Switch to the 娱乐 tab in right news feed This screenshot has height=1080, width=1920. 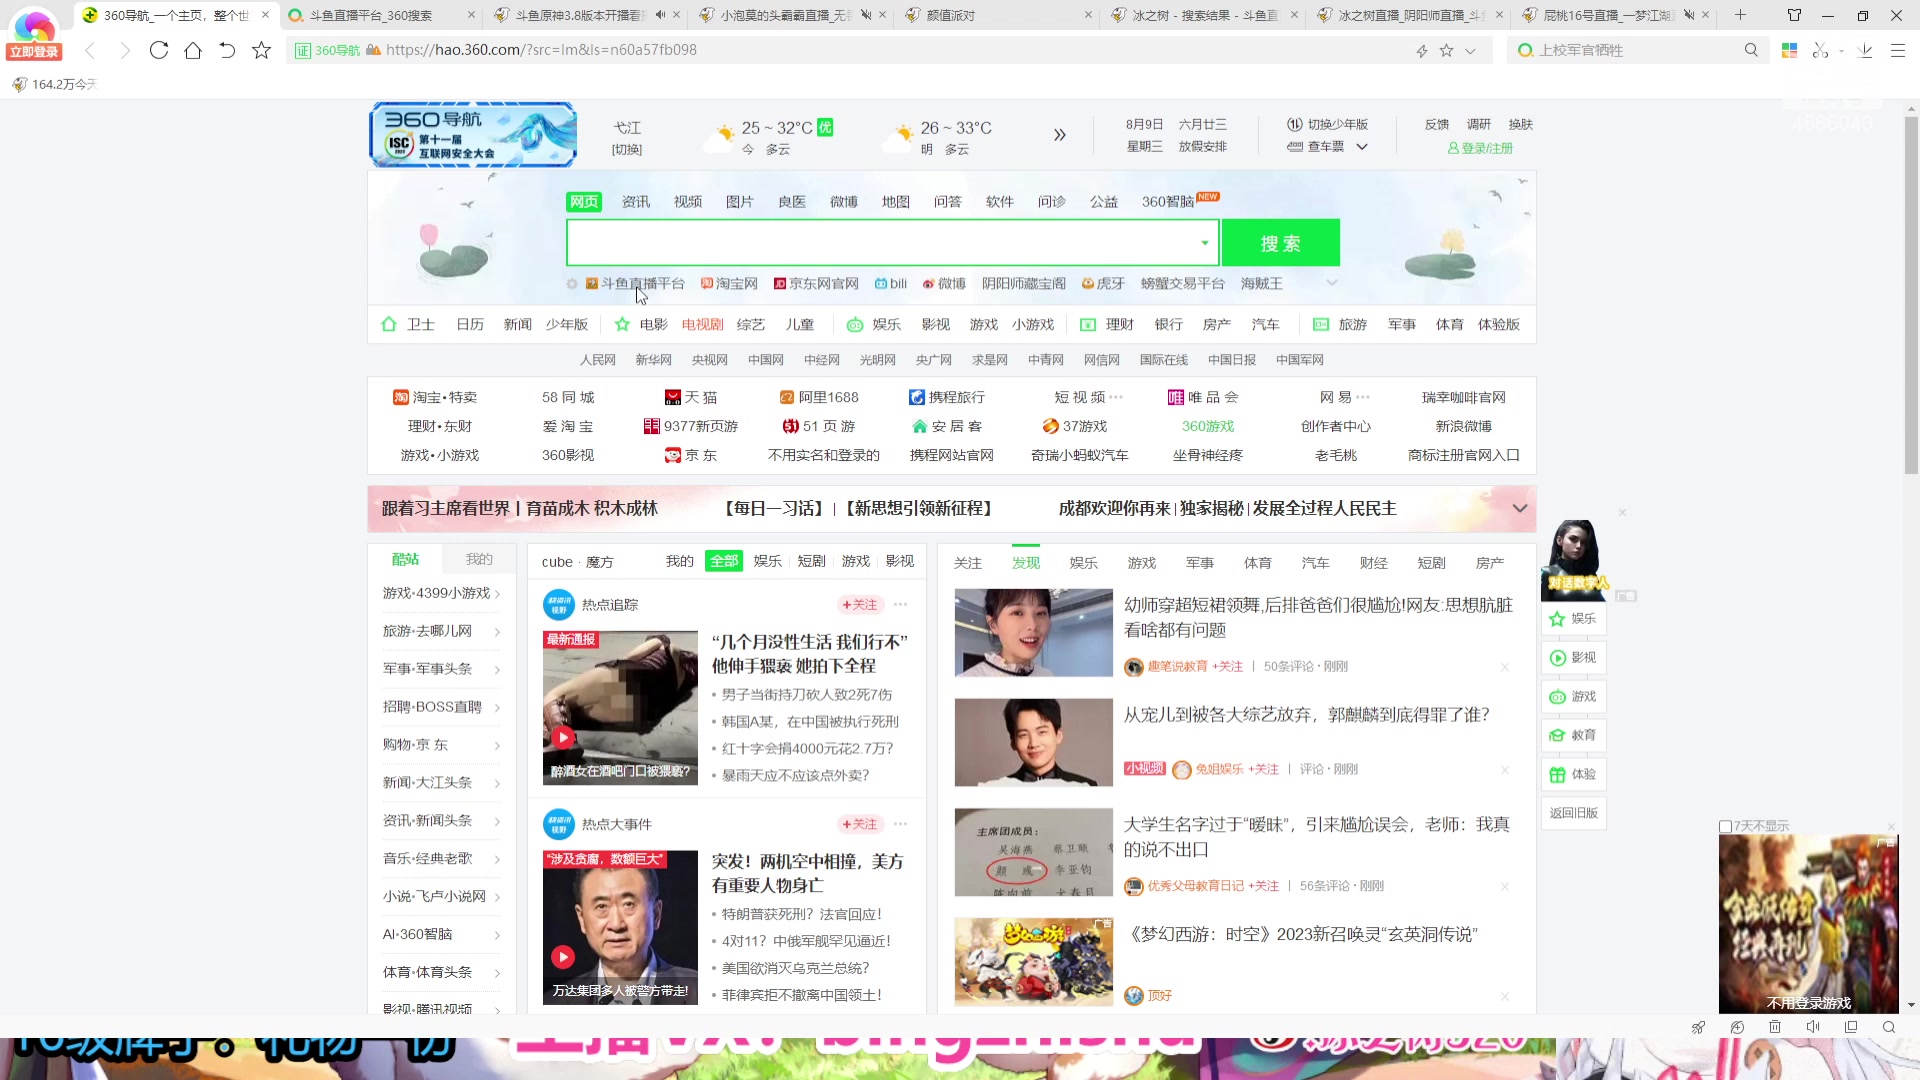1084,563
